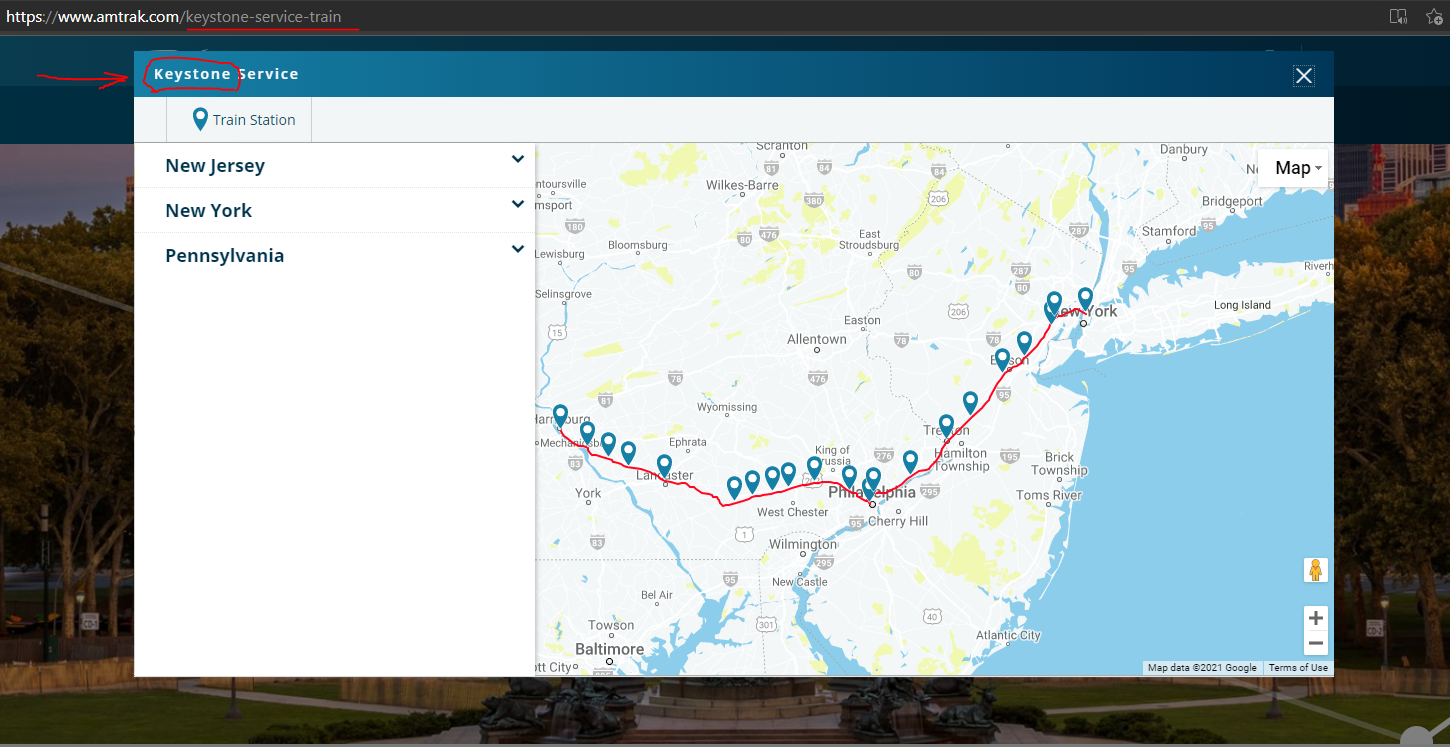Select the station marker at Harrisburg
Viewport: 1450px width, 747px height.
point(560,417)
